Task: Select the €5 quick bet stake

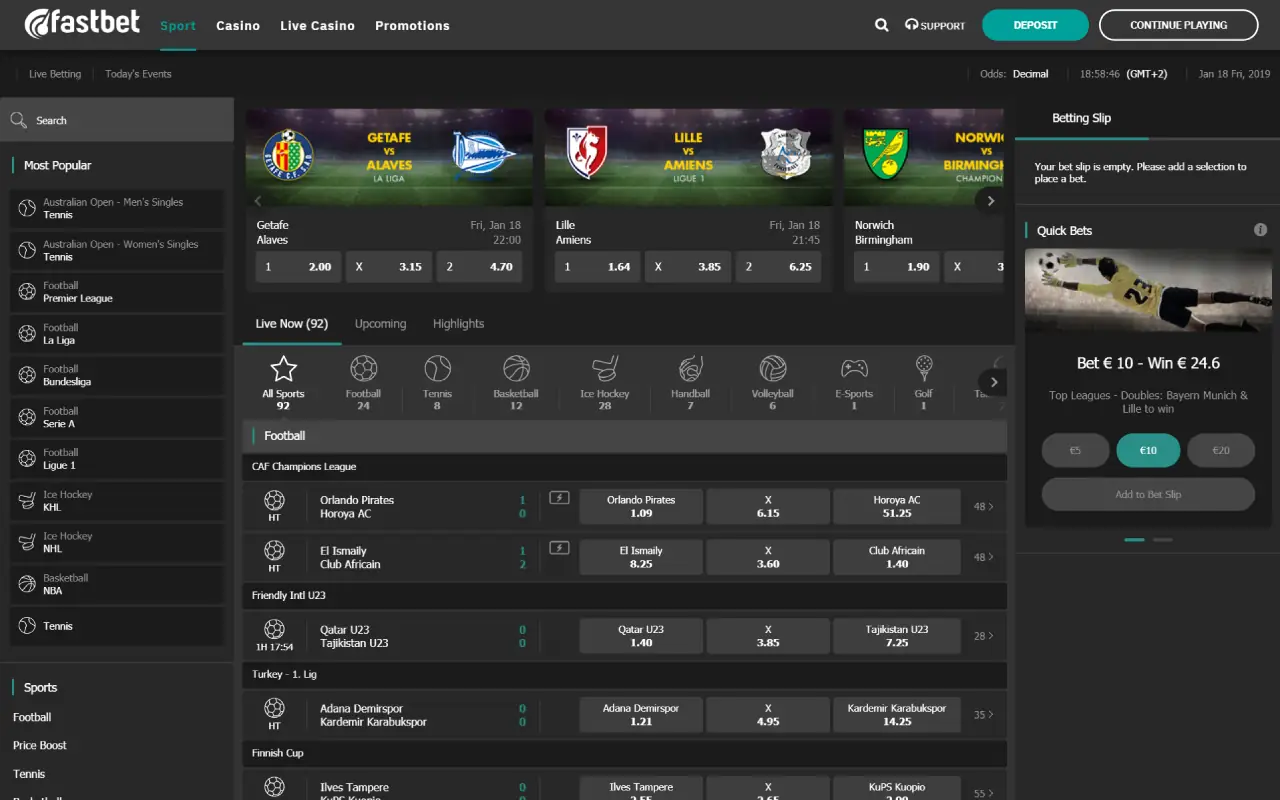Action: point(1075,450)
